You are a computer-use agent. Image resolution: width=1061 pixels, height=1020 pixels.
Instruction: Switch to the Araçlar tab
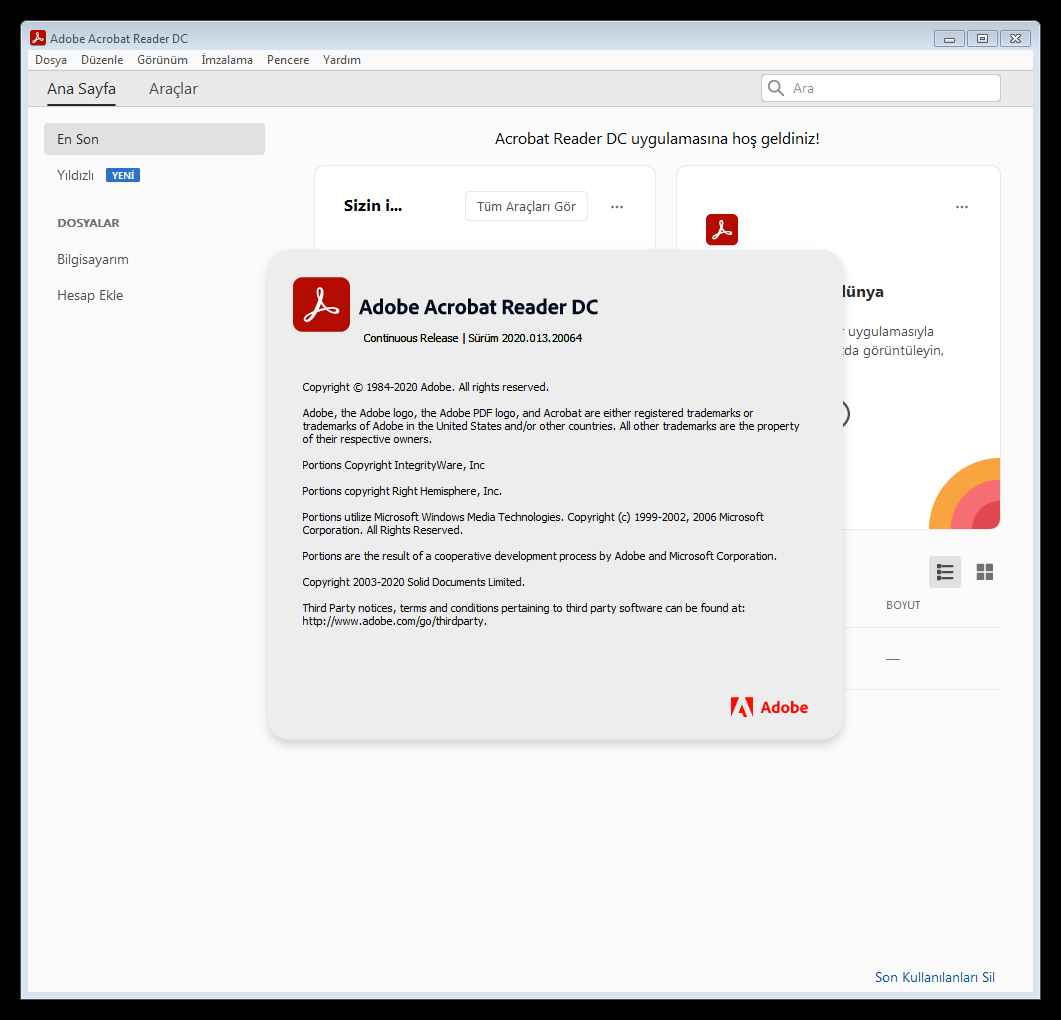click(x=173, y=89)
